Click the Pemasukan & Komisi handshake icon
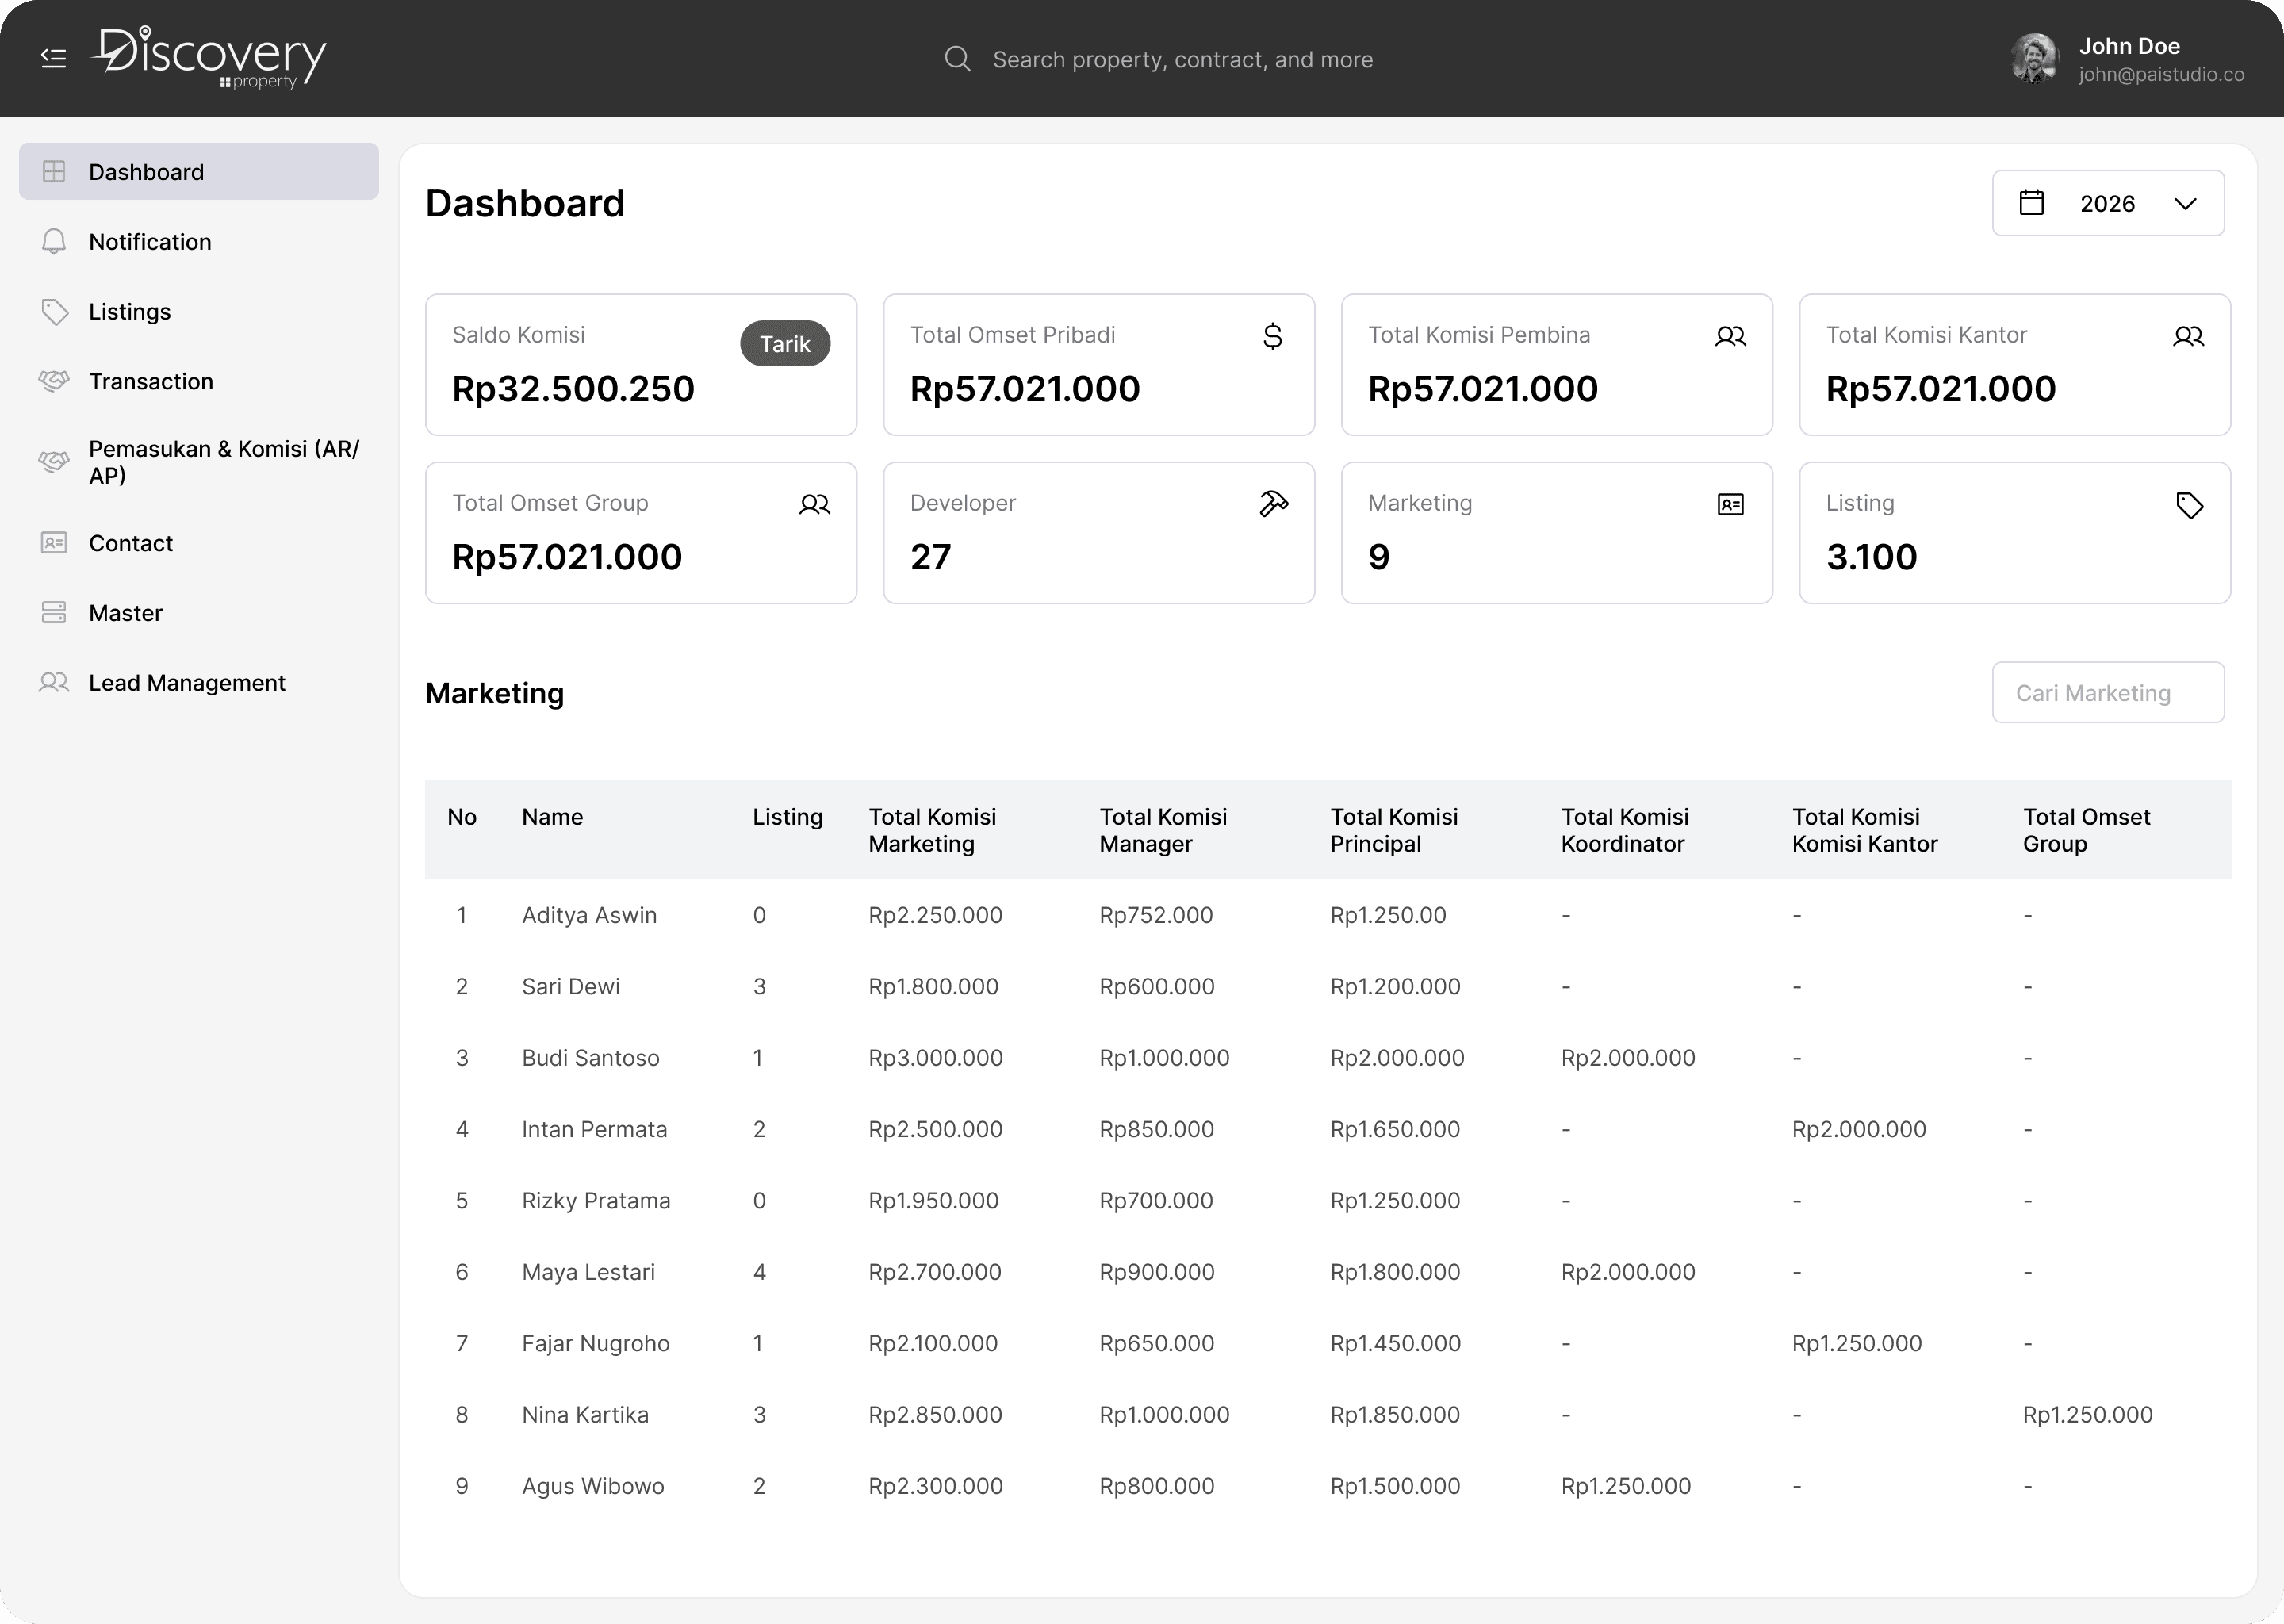The height and width of the screenshot is (1624, 2284). 54,462
